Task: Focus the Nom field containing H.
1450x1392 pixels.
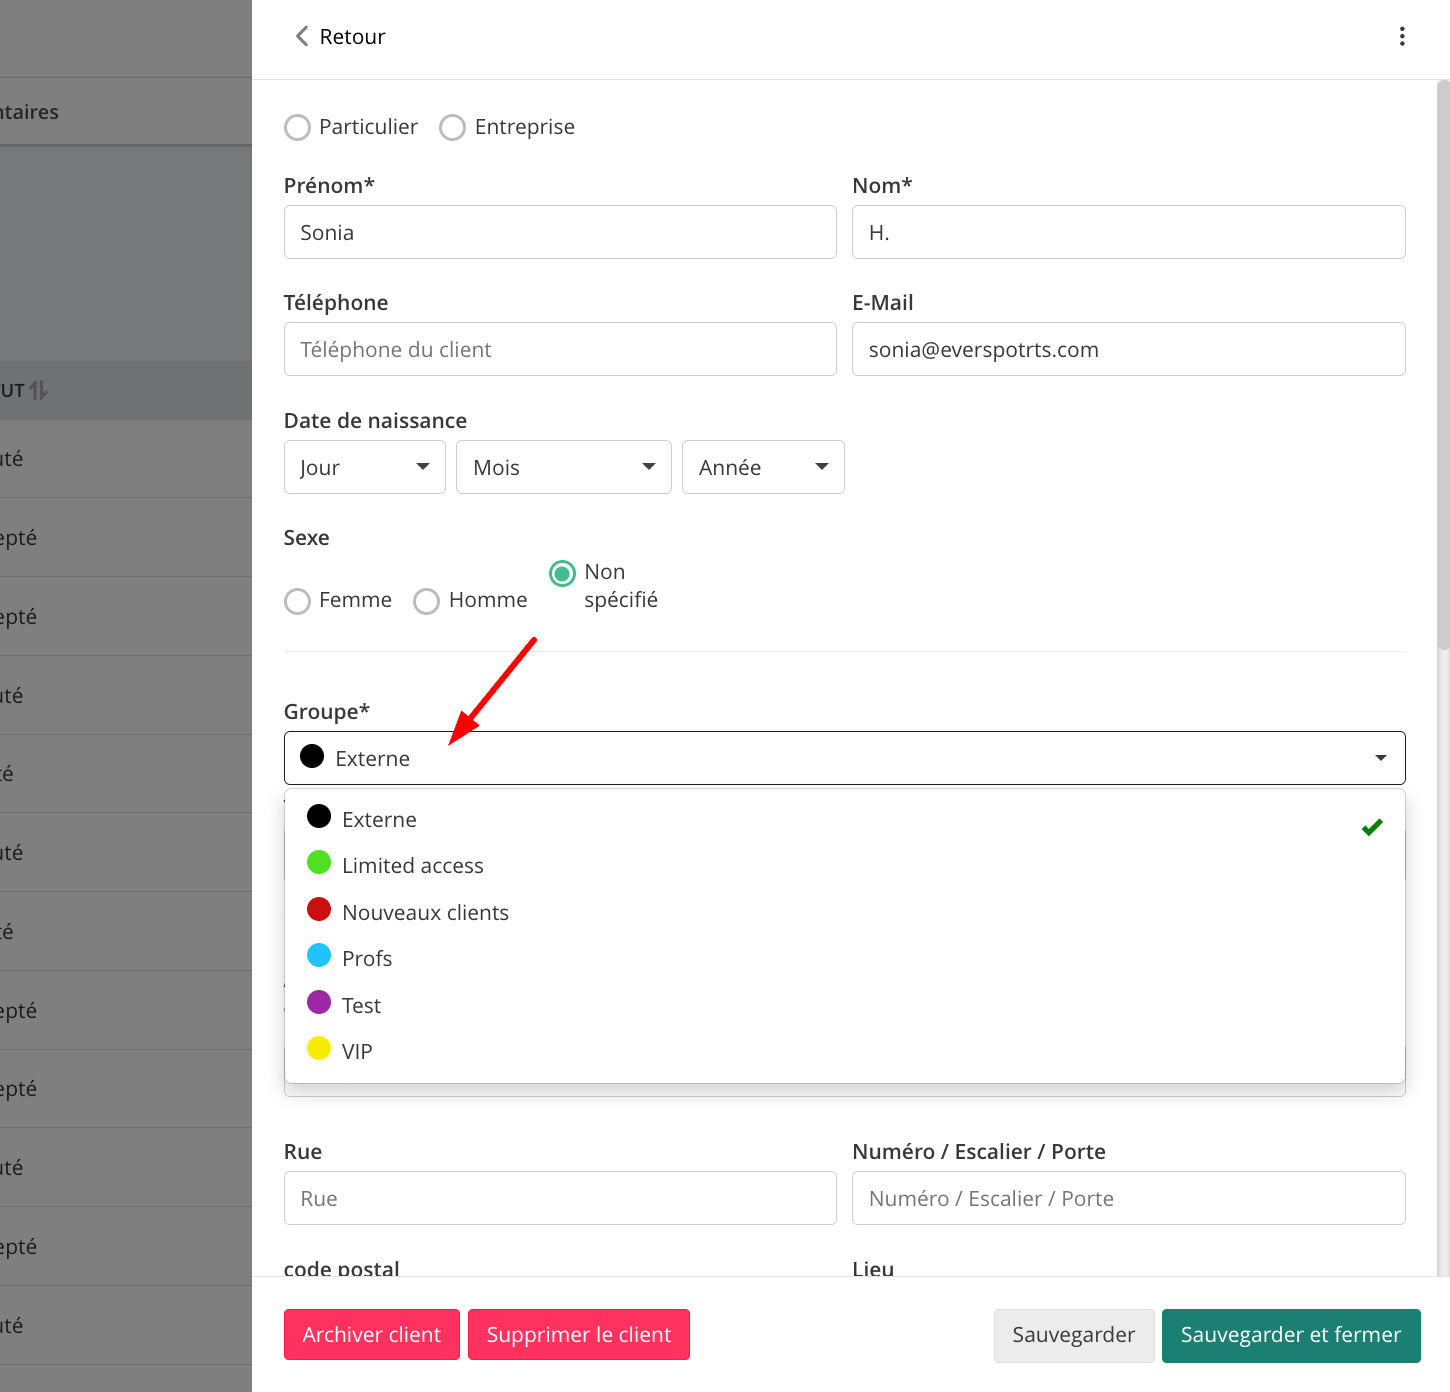Action: pos(1129,232)
